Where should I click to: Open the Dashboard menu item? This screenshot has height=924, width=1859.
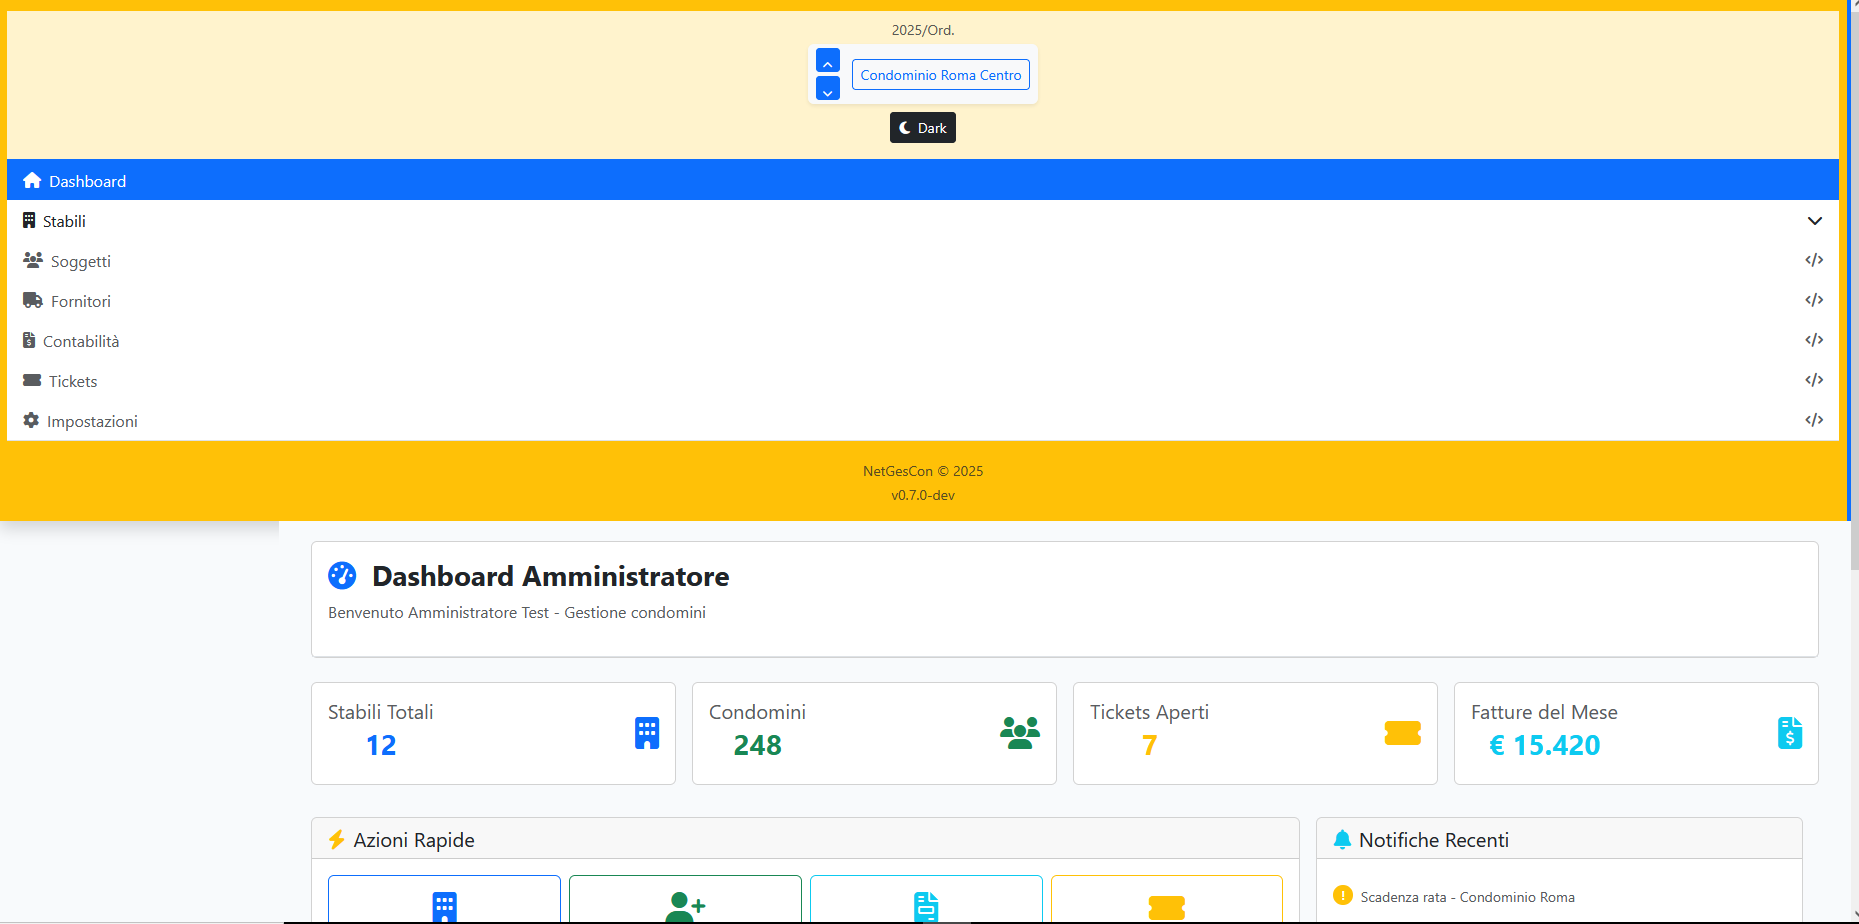tap(922, 180)
